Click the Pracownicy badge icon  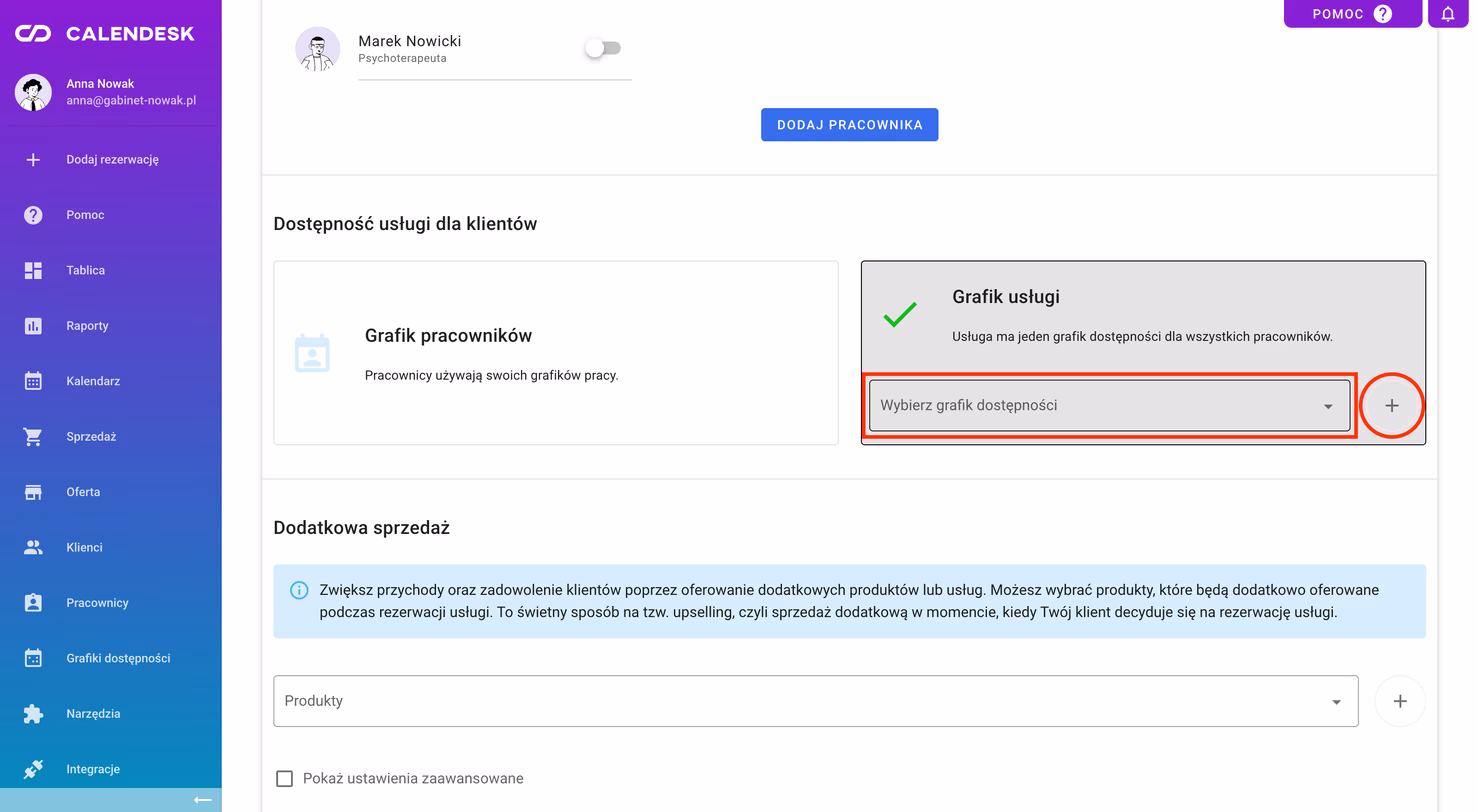tap(33, 603)
